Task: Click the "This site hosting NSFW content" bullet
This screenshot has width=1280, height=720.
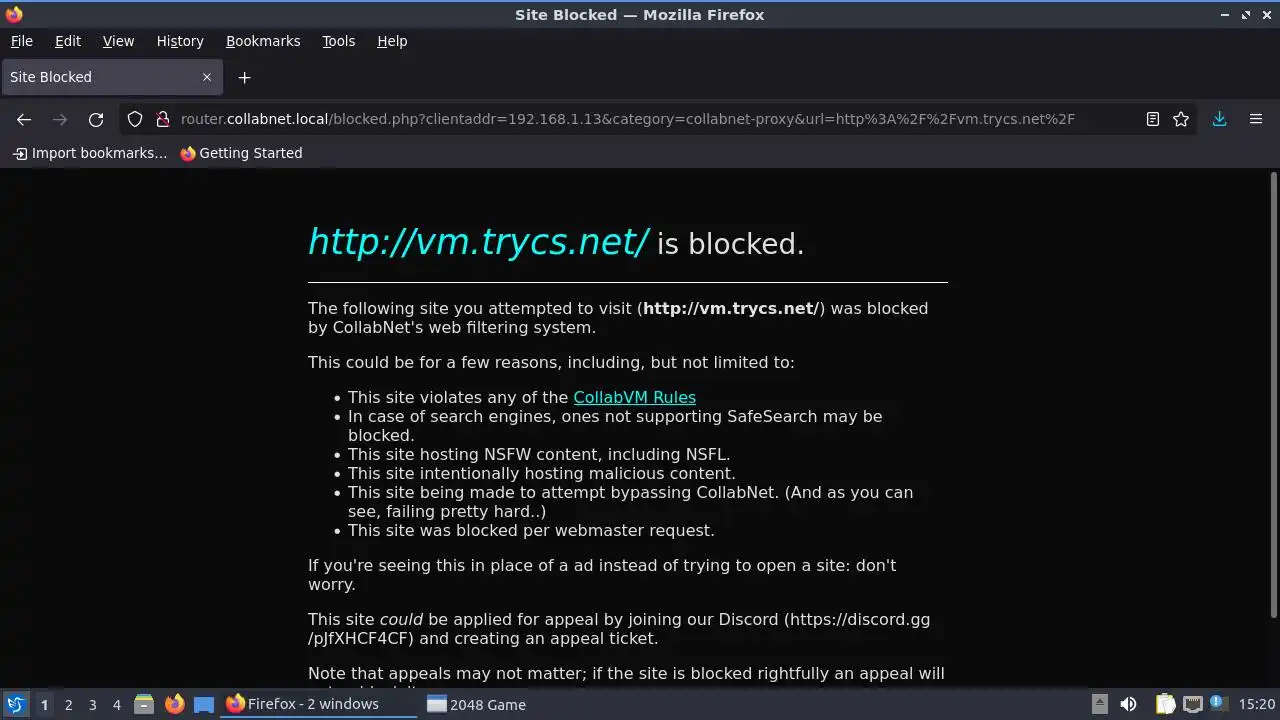Action: tap(539, 454)
